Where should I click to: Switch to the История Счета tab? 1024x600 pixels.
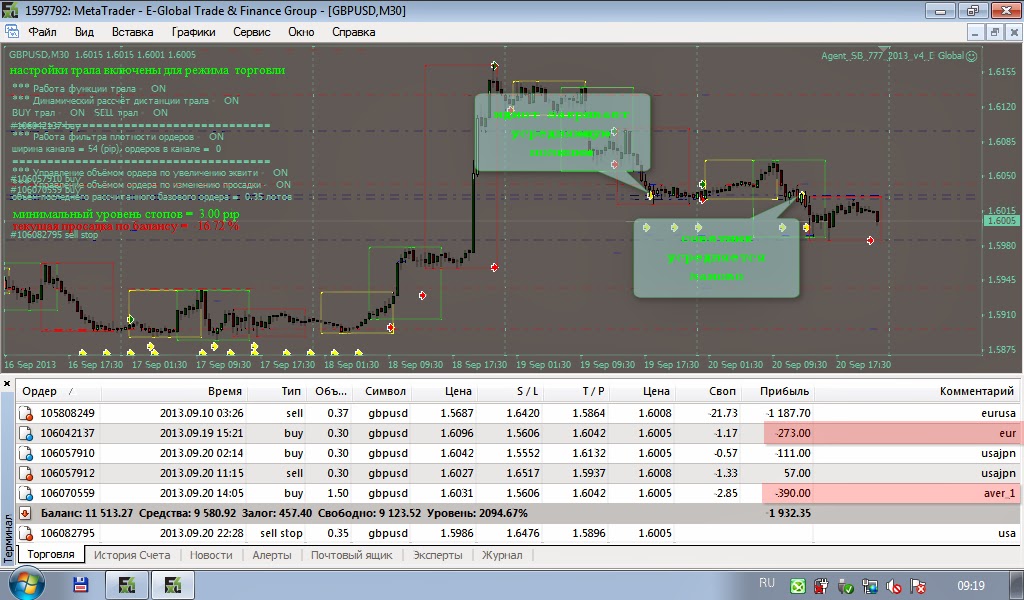click(132, 555)
